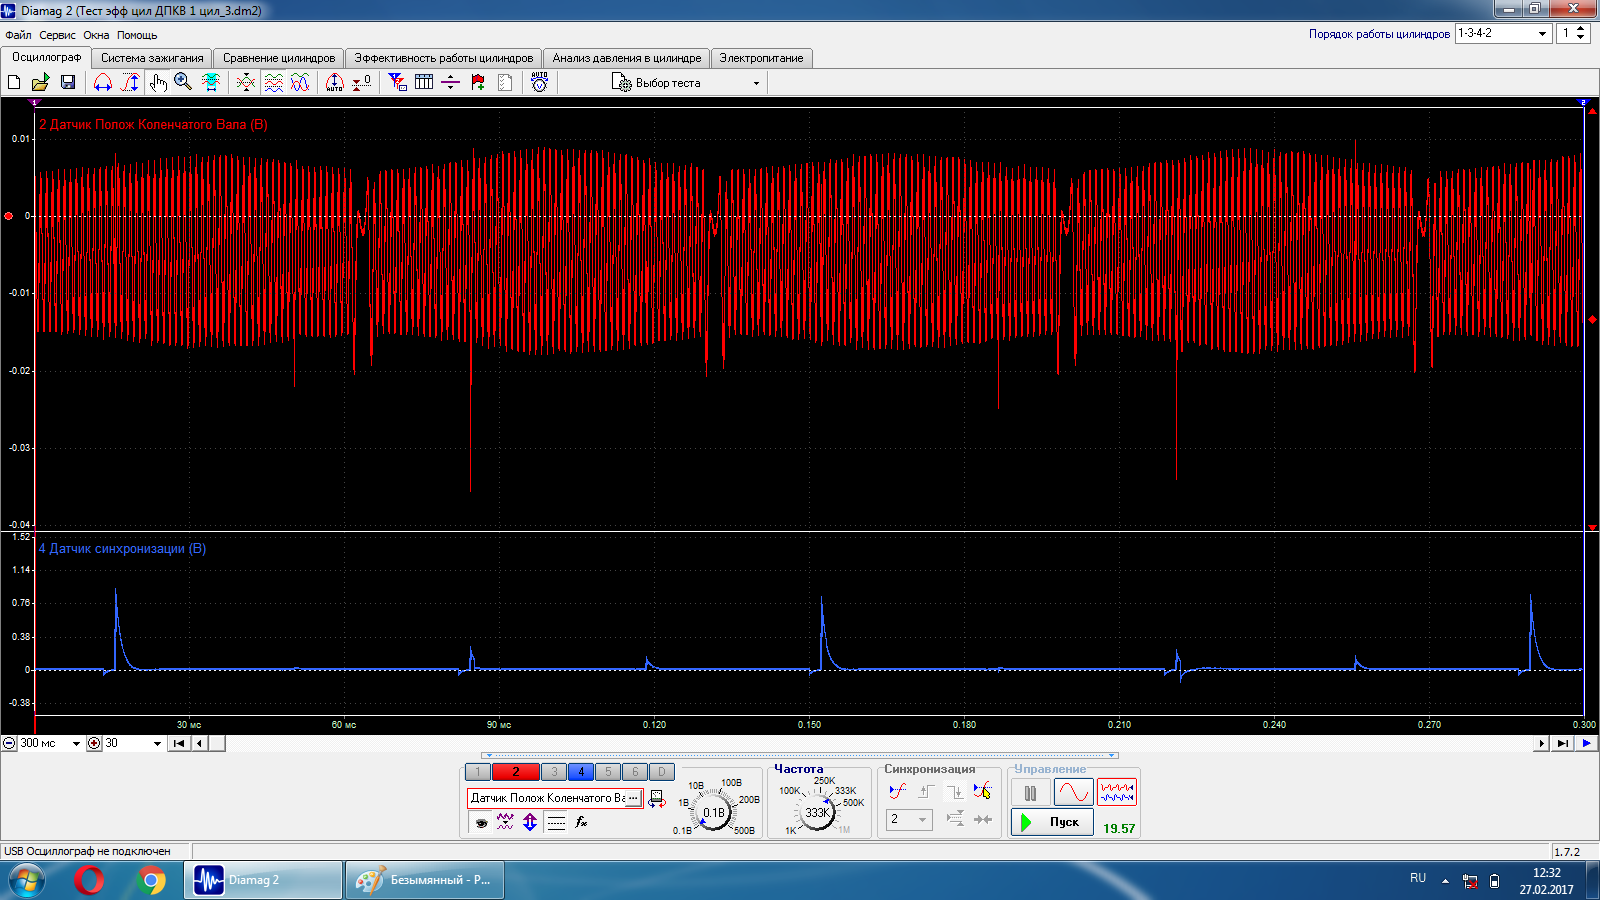Add a marker with the red flag icon
The width and height of the screenshot is (1600, 900).
[x=478, y=82]
